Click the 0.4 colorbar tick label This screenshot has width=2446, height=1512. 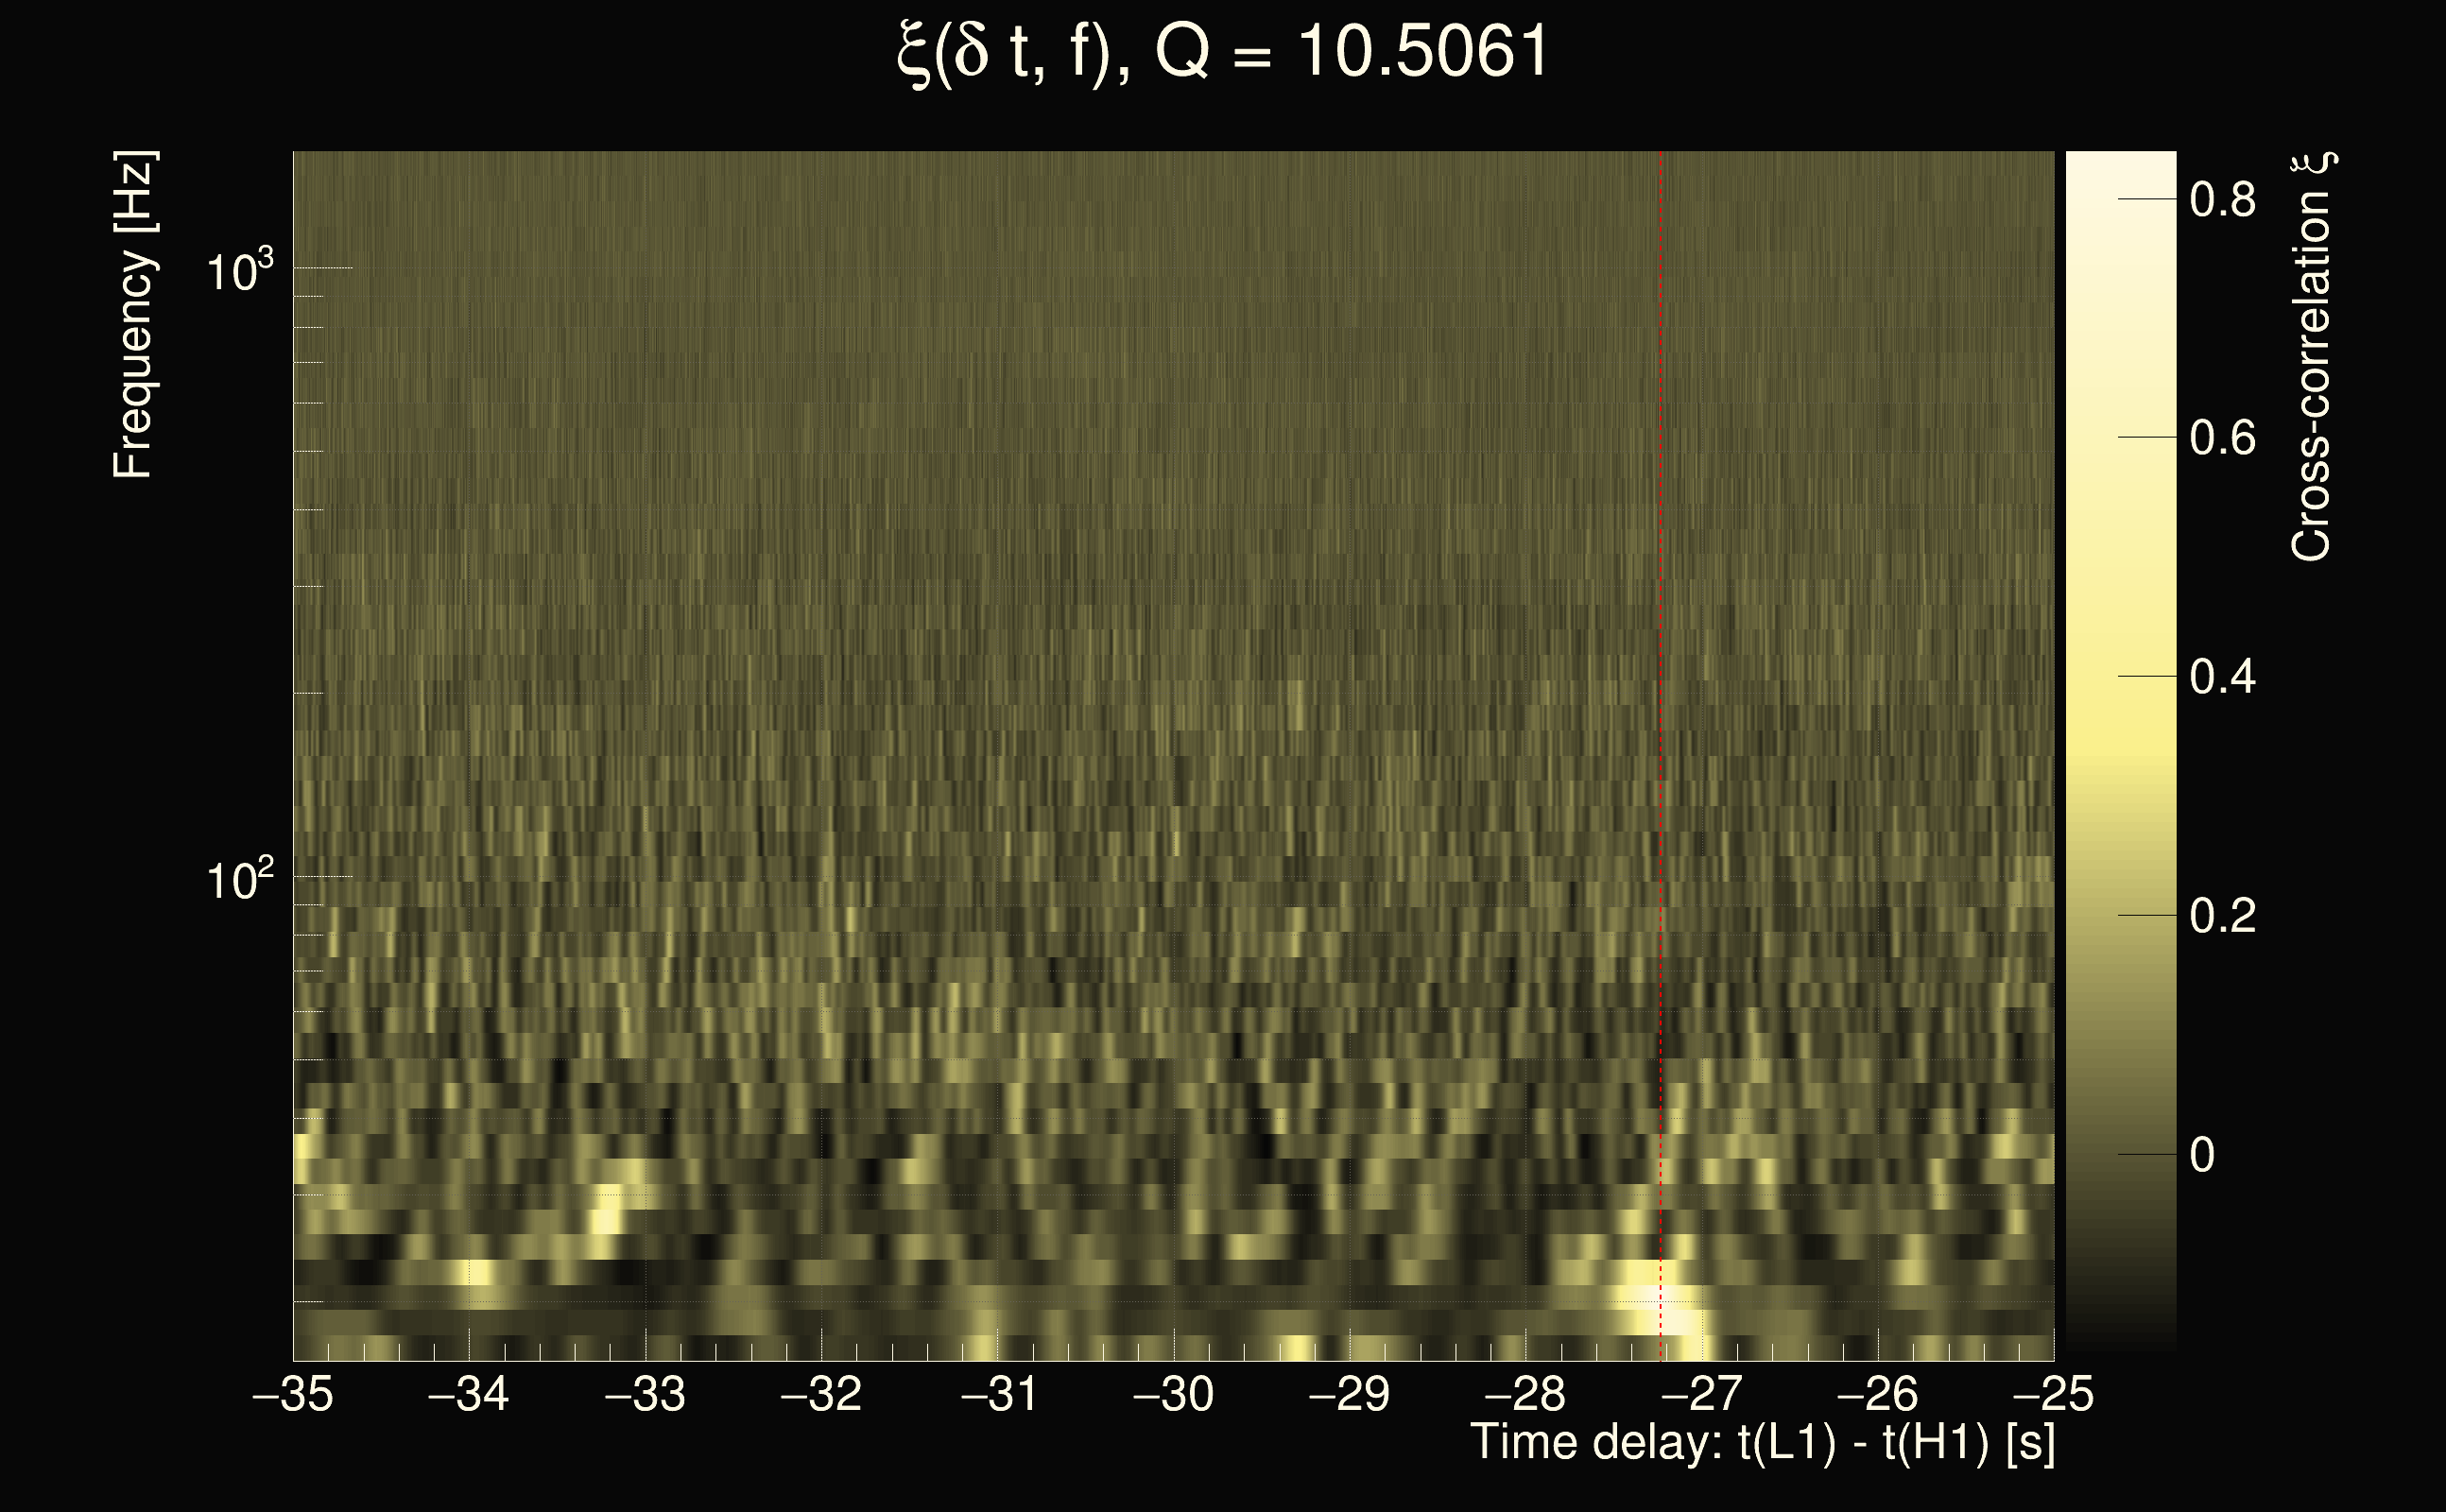[2222, 677]
